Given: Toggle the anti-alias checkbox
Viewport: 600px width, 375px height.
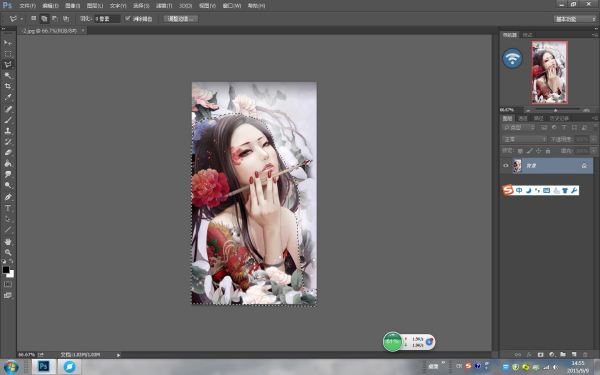Looking at the screenshot, I should 128,18.
